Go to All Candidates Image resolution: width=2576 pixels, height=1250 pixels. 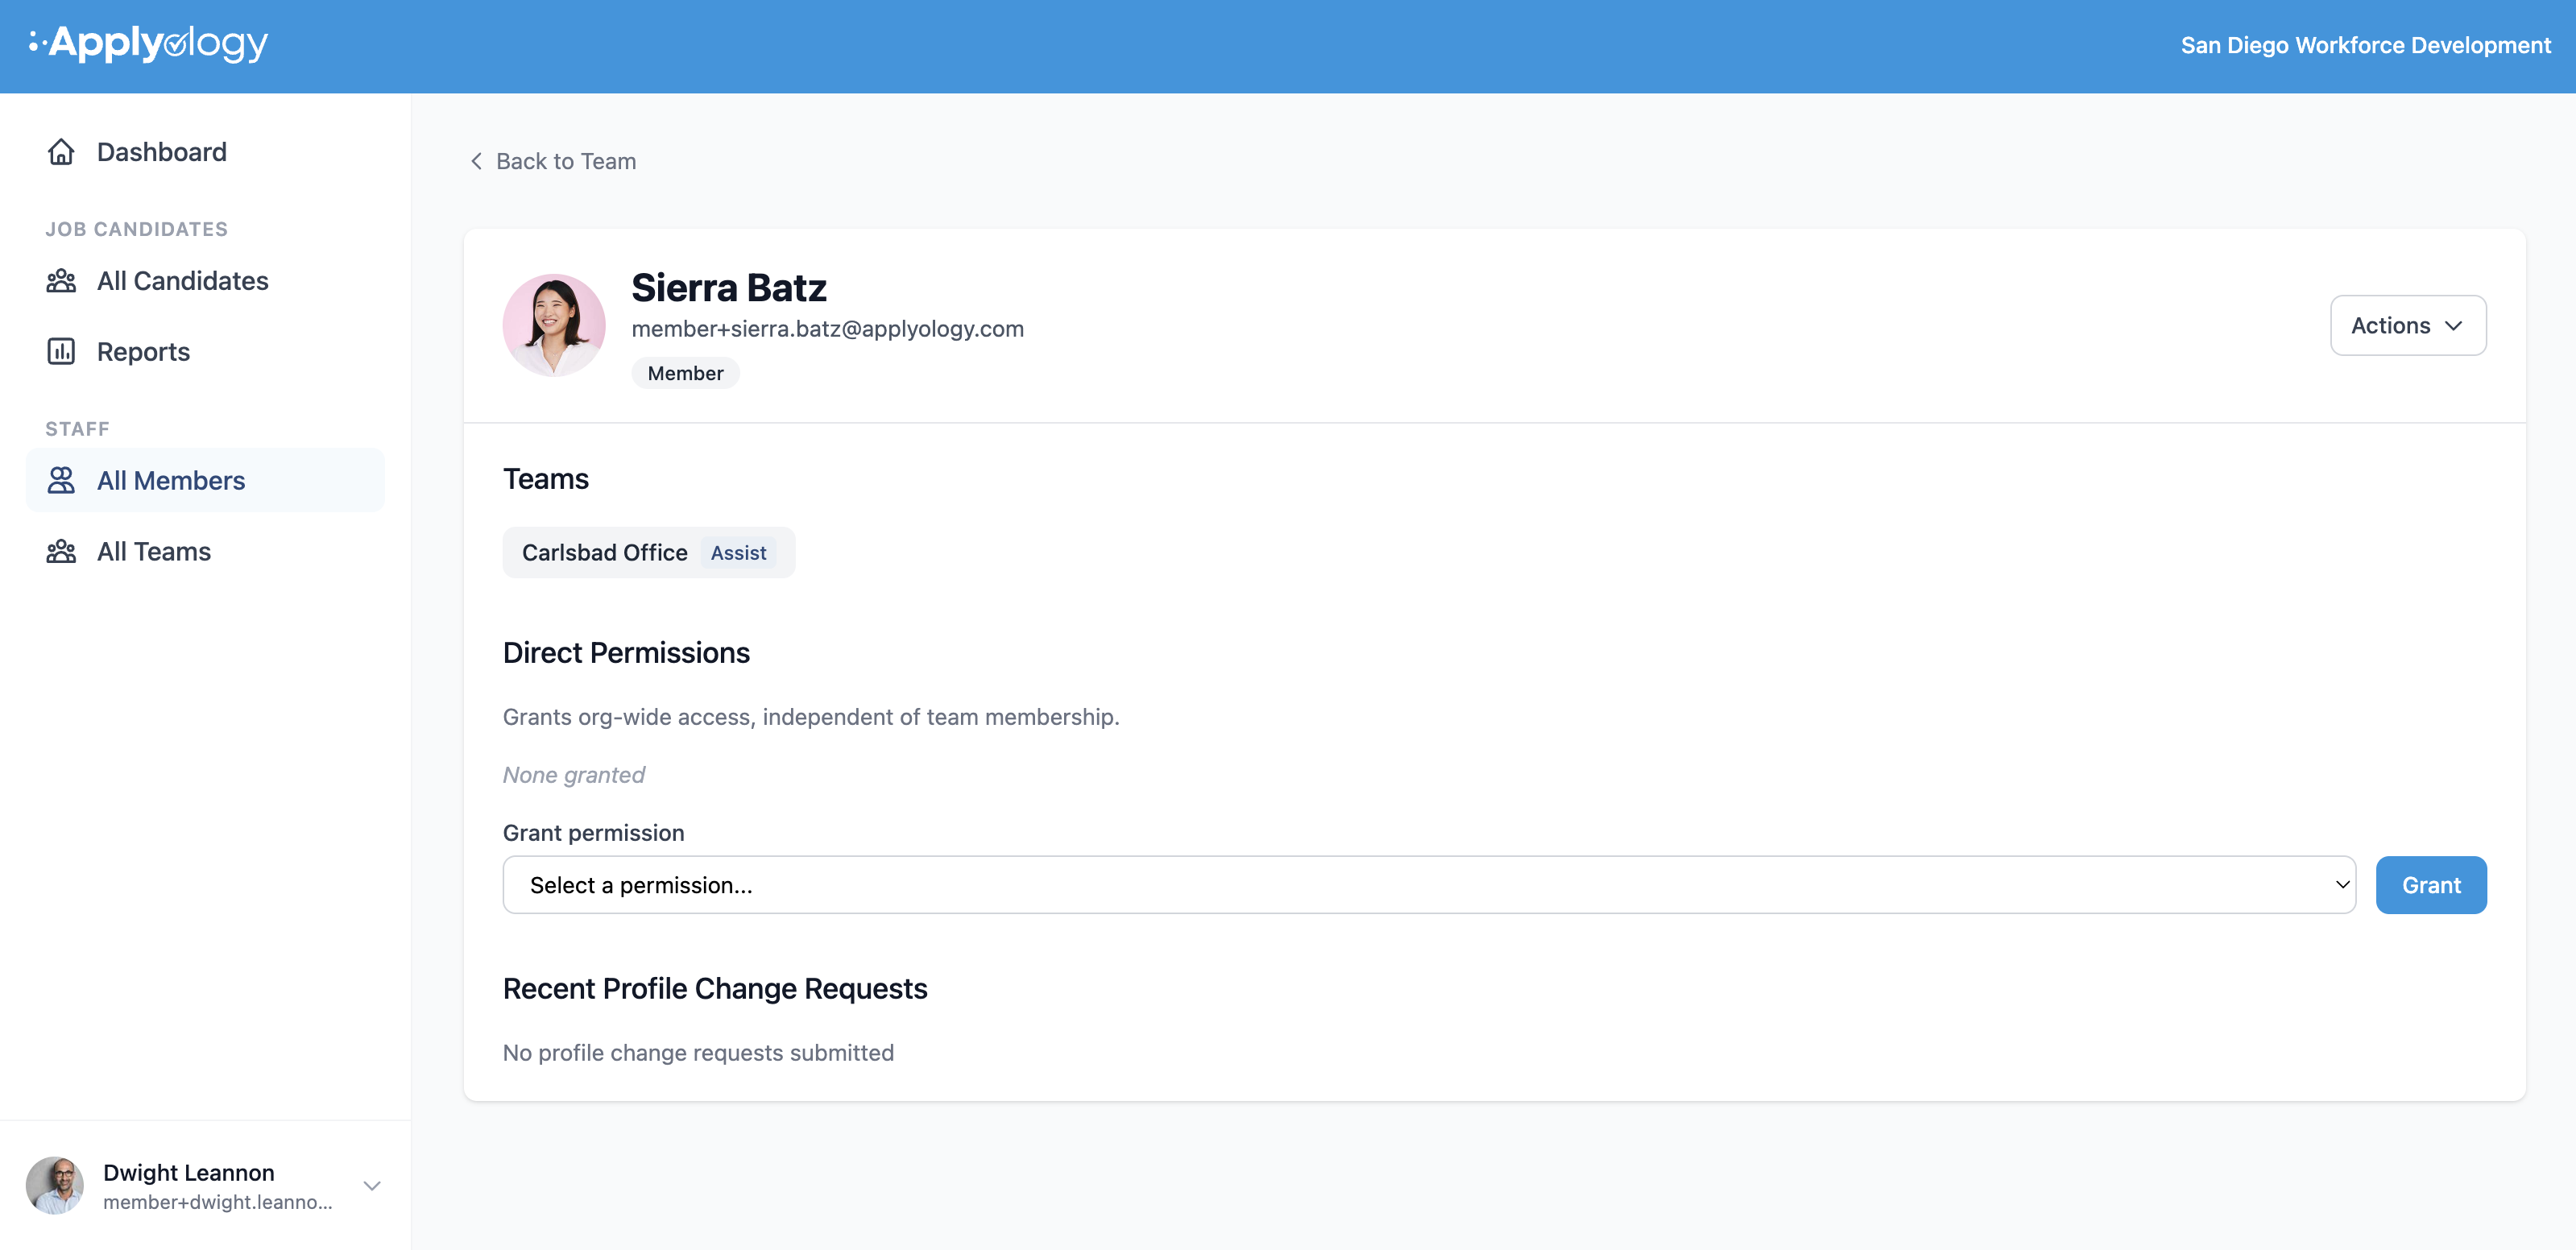click(205, 281)
